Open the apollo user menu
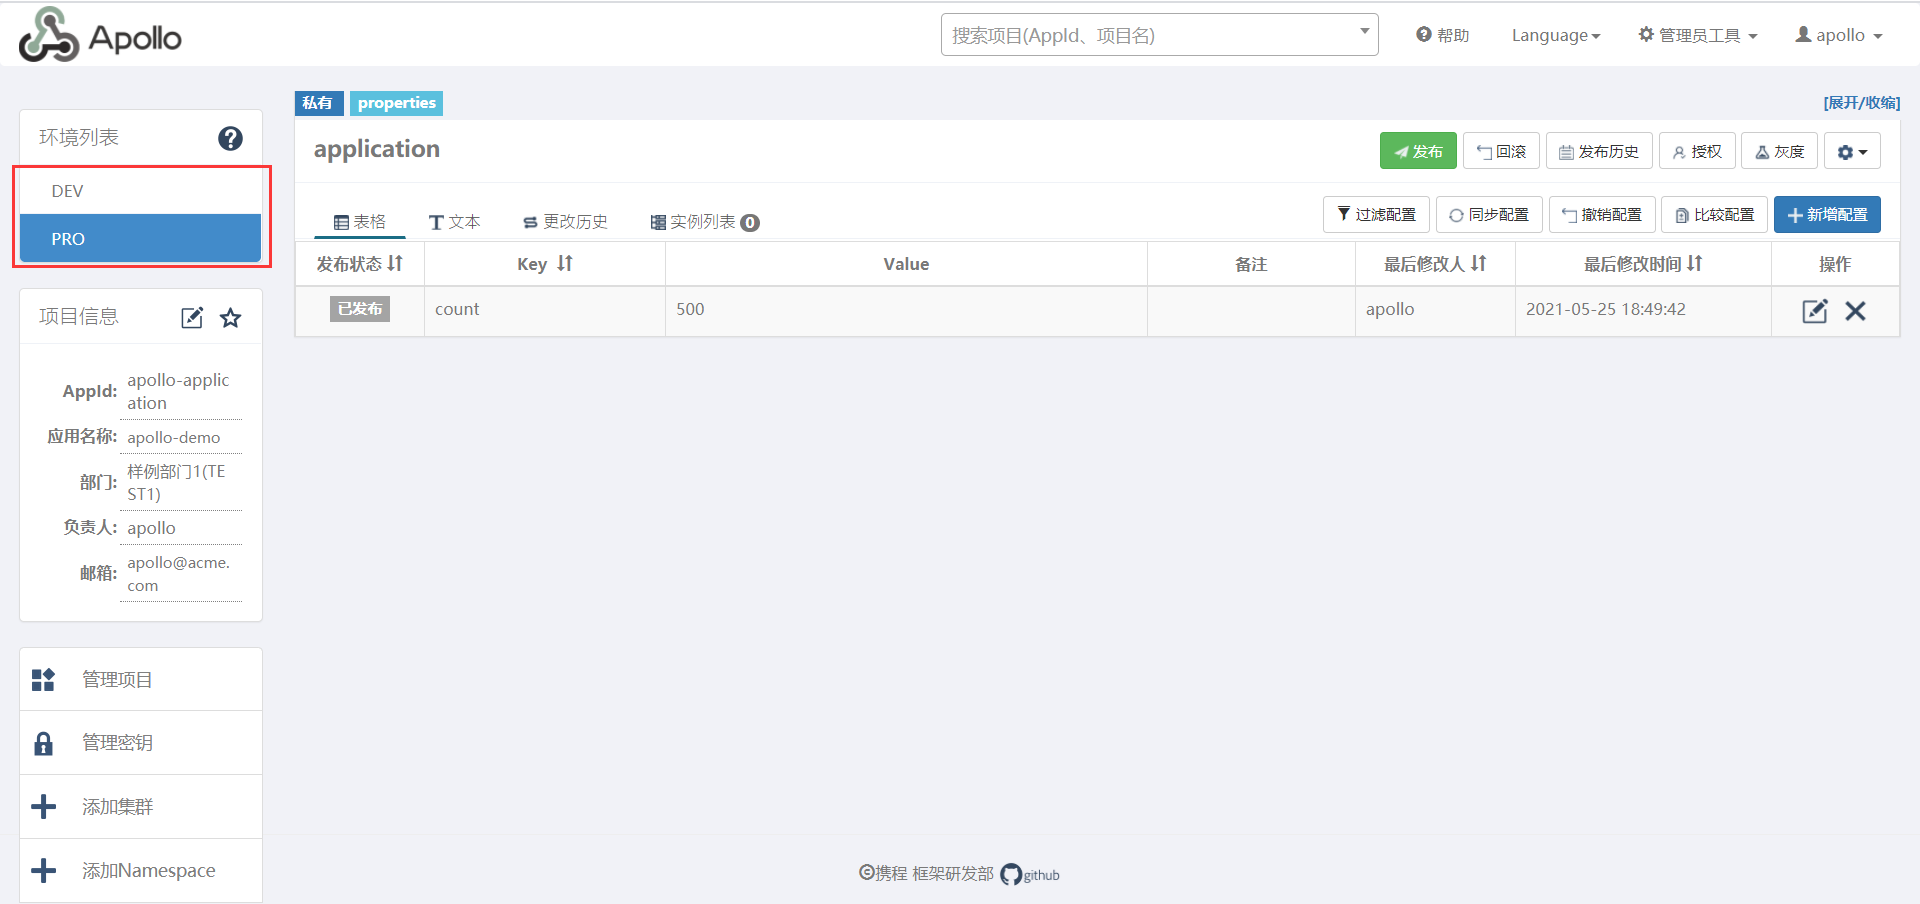Screen dimensions: 1920x904 1838,35
